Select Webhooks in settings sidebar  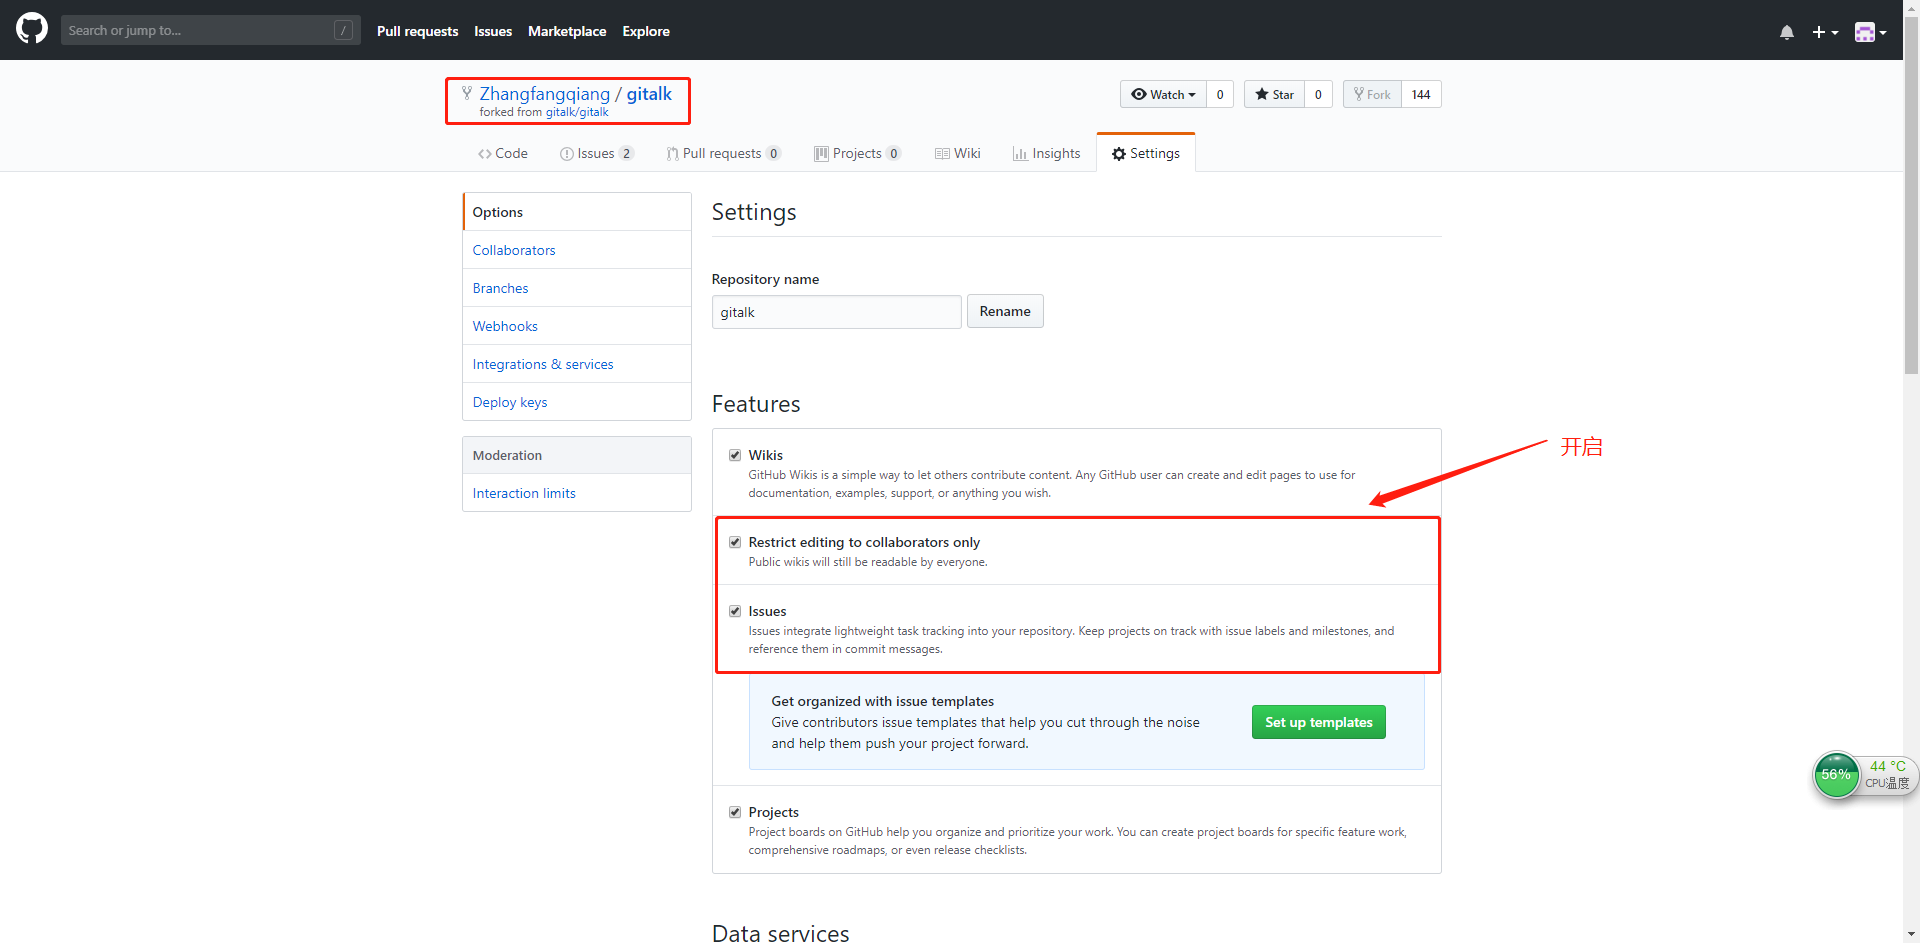(x=505, y=326)
